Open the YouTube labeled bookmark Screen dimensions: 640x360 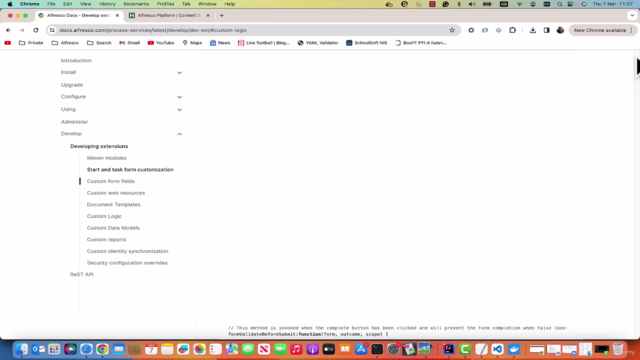click(161, 43)
